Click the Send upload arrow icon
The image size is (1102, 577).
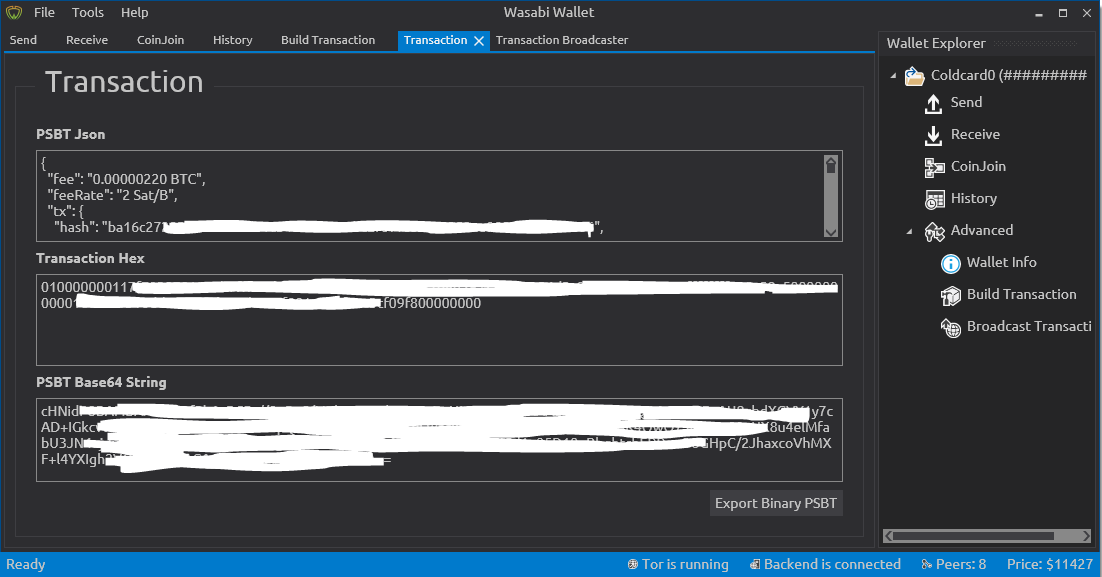[933, 103]
